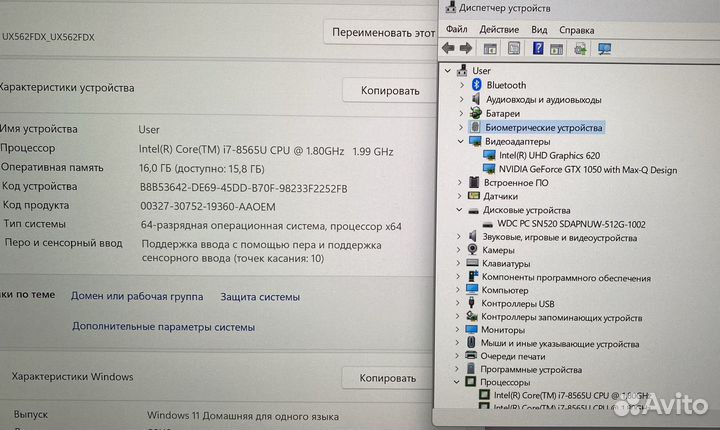Screen dimensions: 720x430
Task: Click the User computer root icon
Action: [x=462, y=70]
